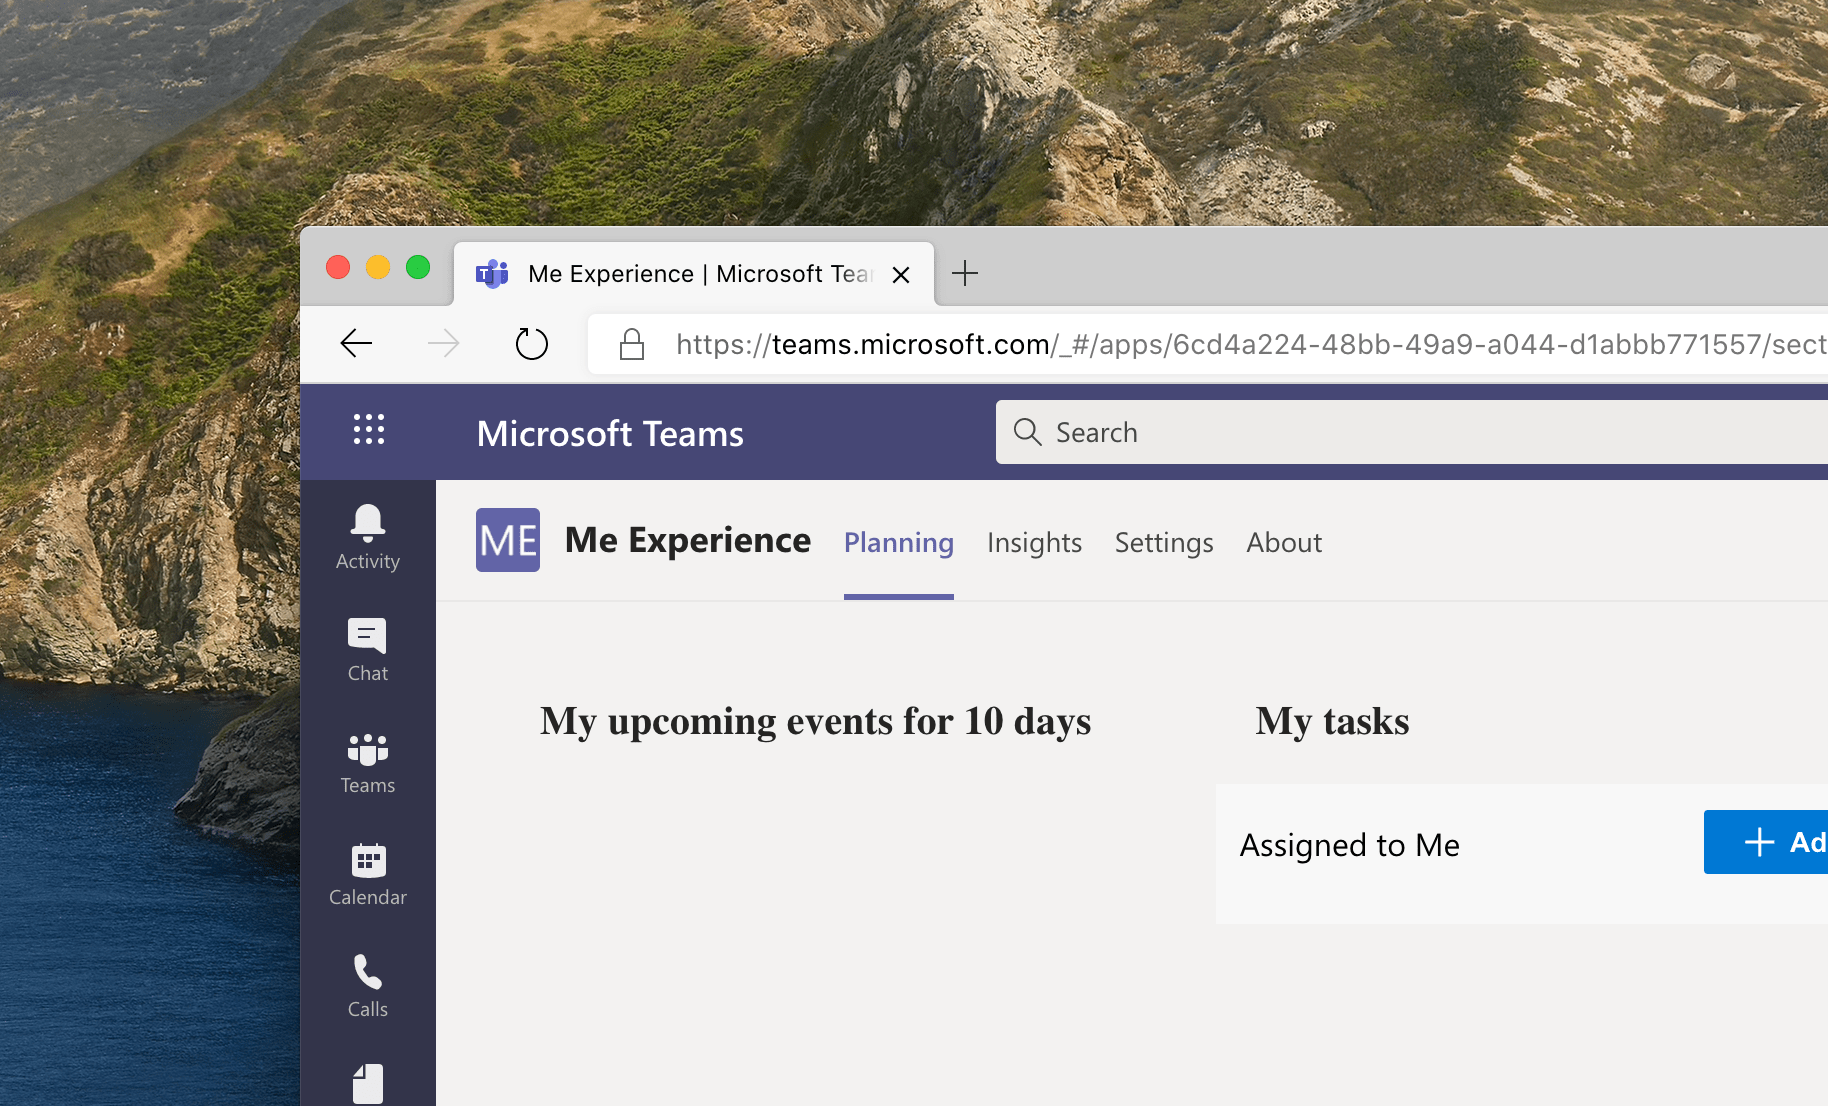Switch to the Insights tab

coord(1034,542)
